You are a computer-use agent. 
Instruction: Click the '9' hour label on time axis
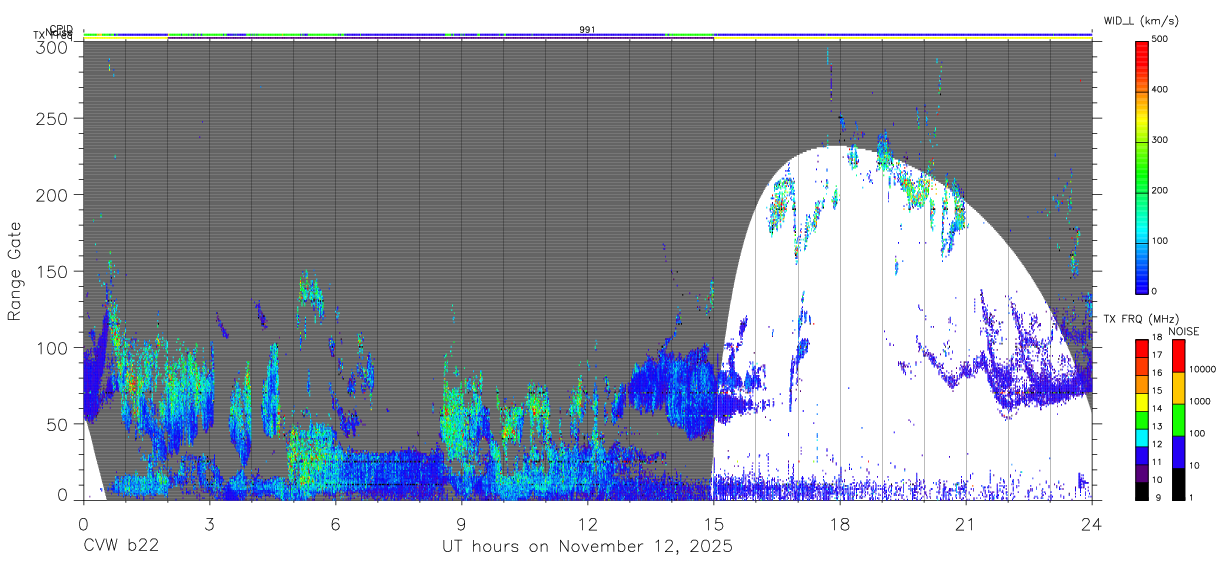pos(461,522)
